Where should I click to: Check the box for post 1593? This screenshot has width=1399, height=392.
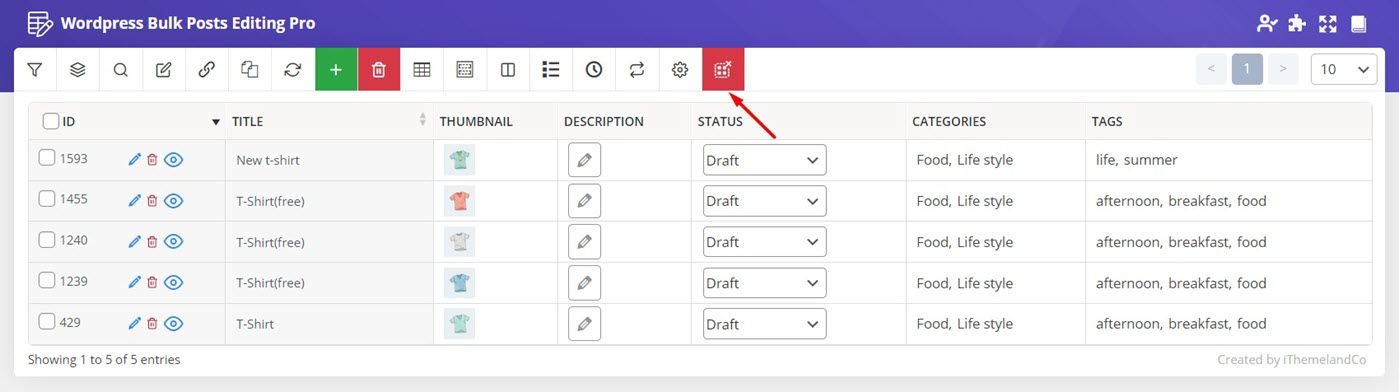pos(47,157)
